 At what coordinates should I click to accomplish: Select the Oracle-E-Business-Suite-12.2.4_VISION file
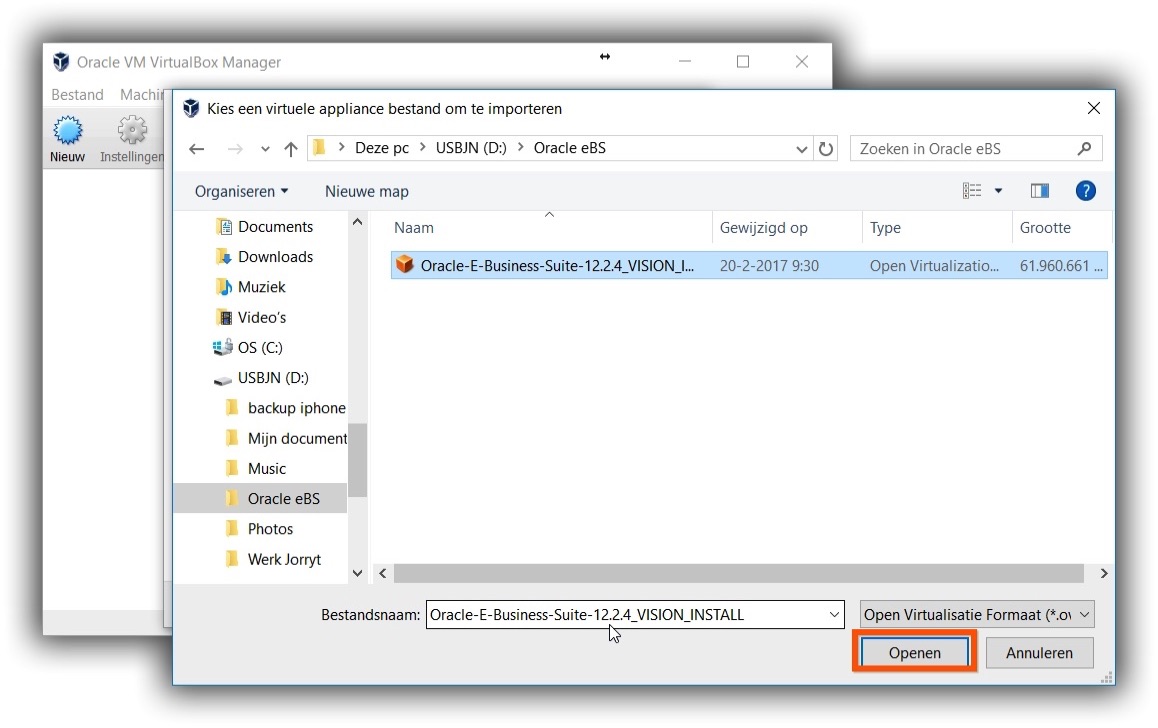click(749, 266)
